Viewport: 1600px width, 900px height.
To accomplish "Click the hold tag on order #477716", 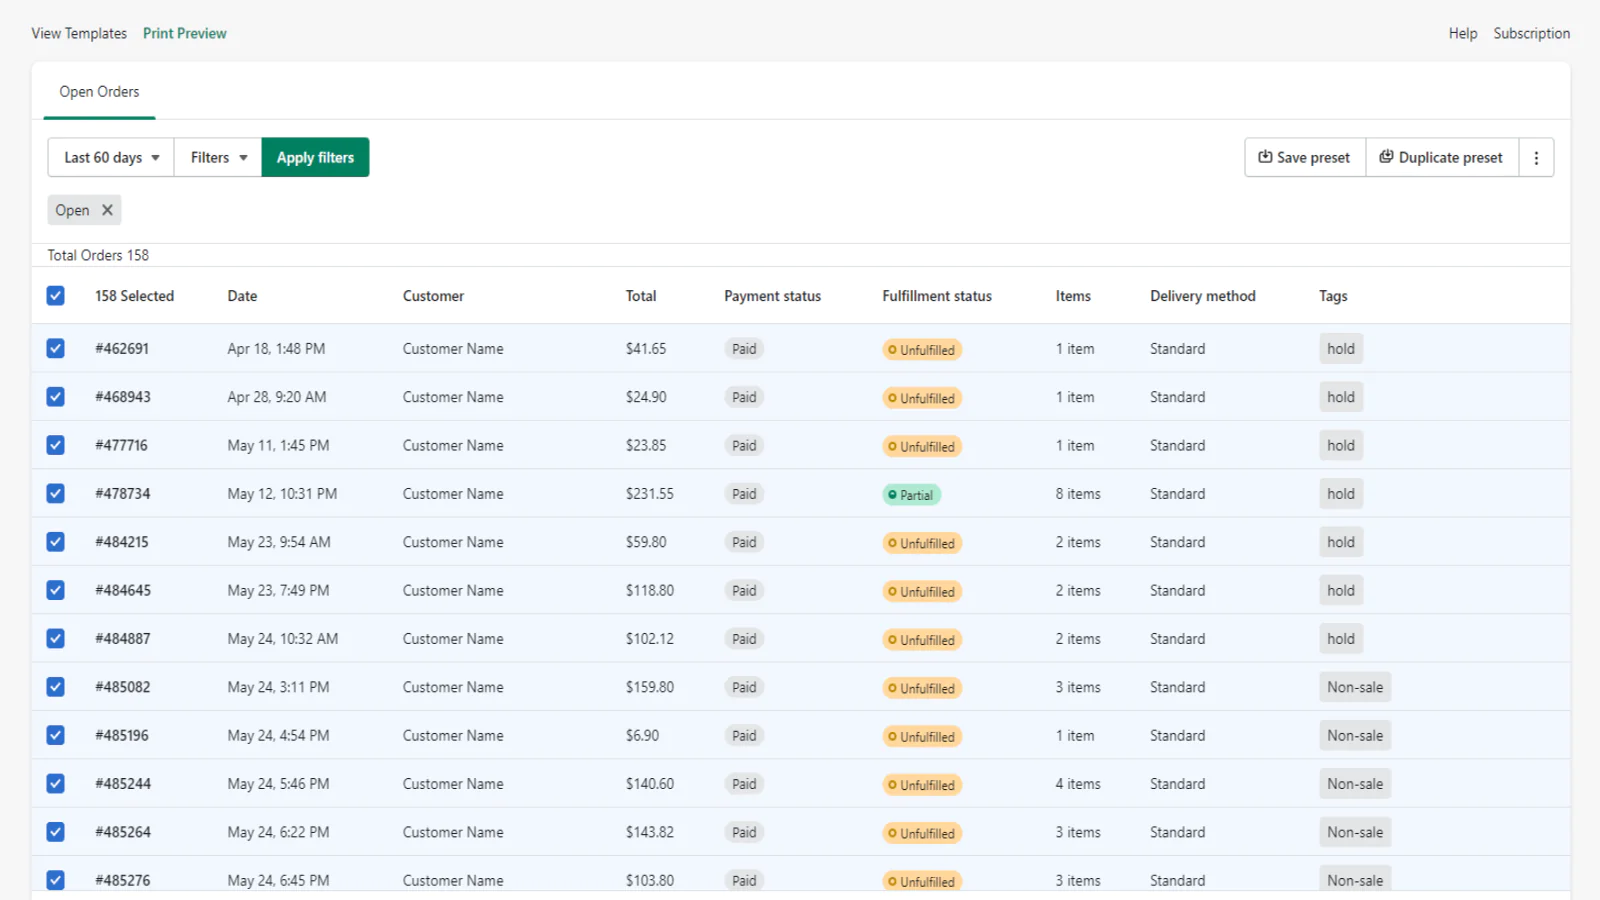I will point(1340,446).
